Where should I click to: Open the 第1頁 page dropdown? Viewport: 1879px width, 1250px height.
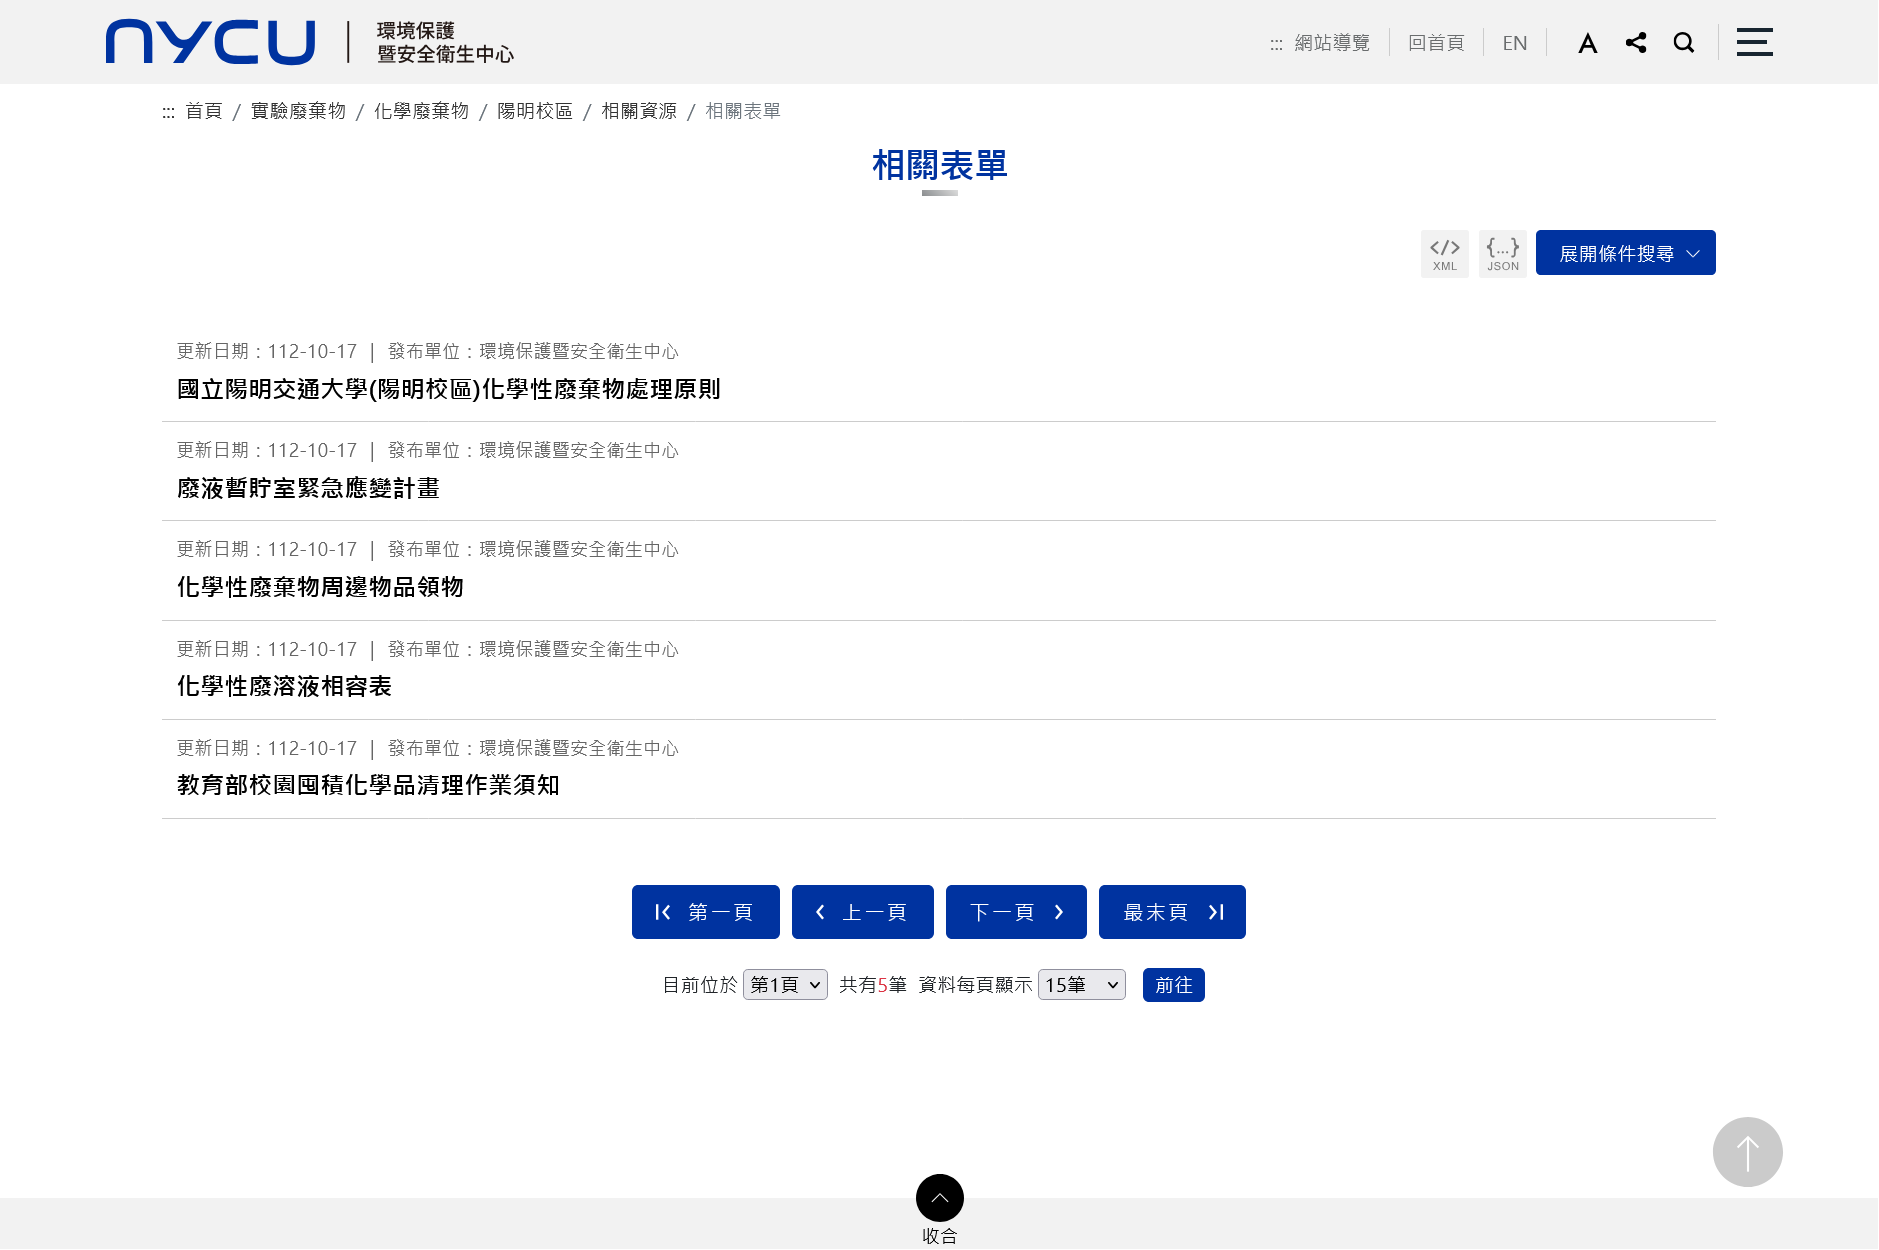[785, 985]
